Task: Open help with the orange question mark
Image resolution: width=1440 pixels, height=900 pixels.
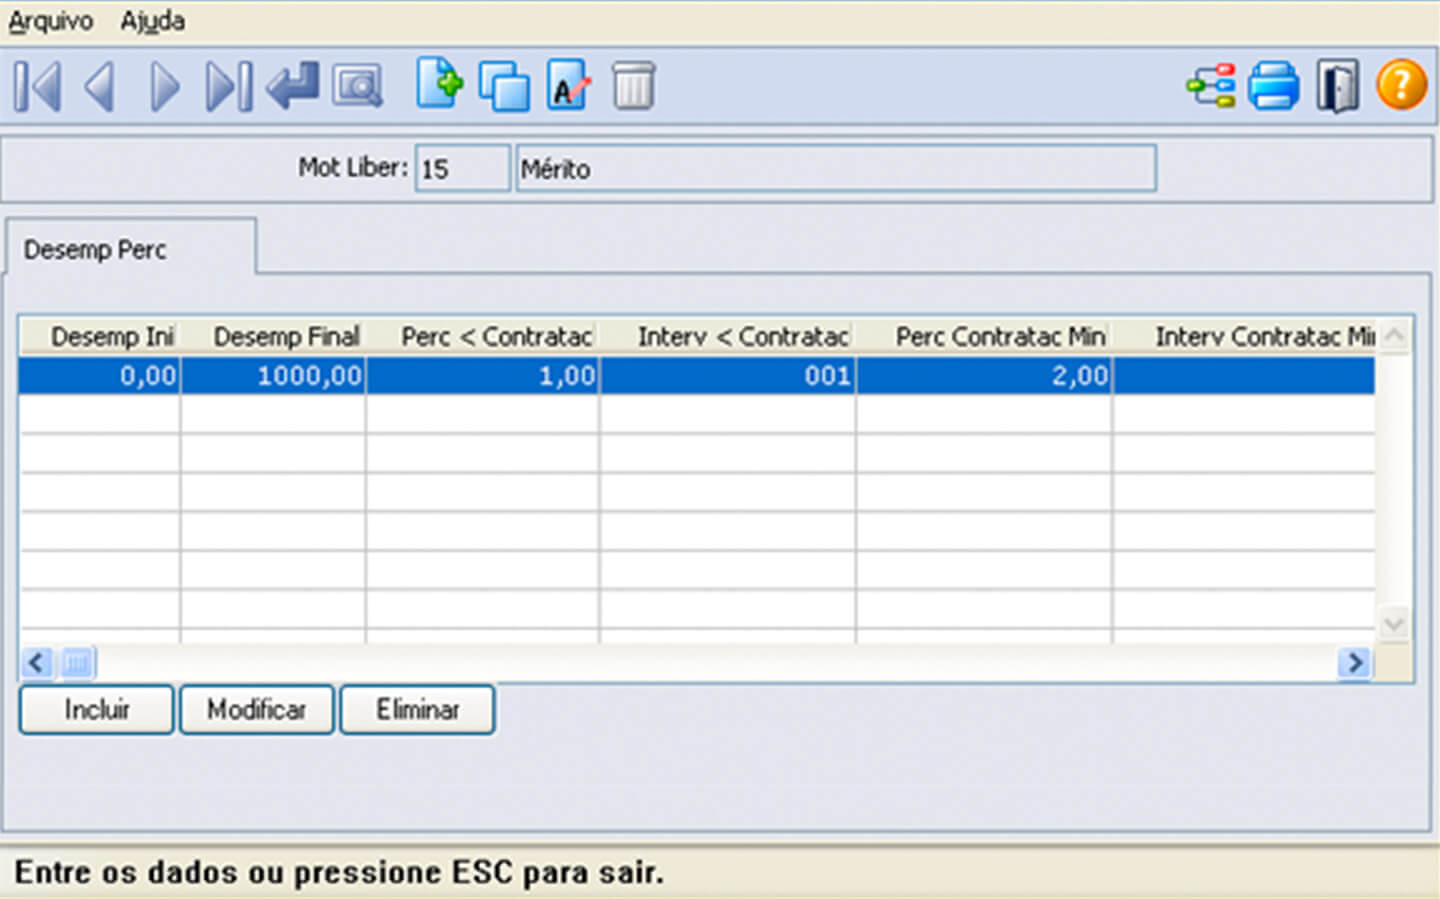Action: (1401, 85)
